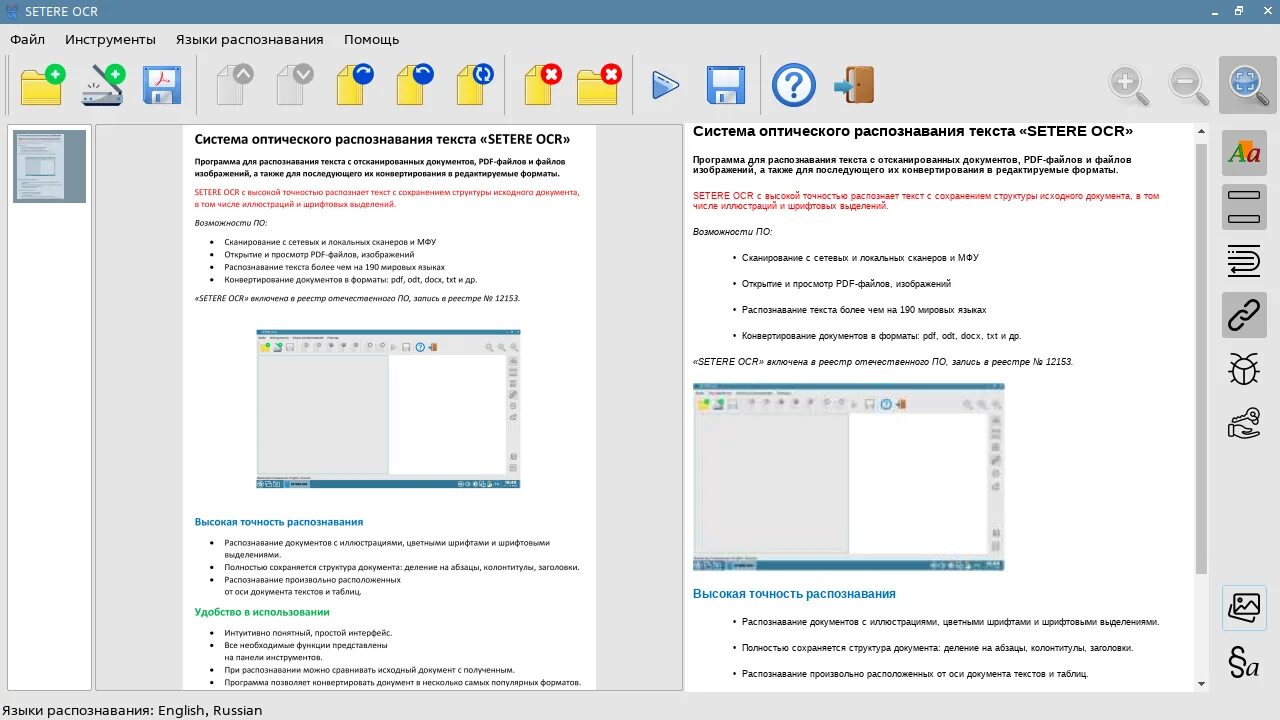Restore the SETERE OCR window
Image resolution: width=1280 pixels, height=720 pixels.
tap(1239, 11)
